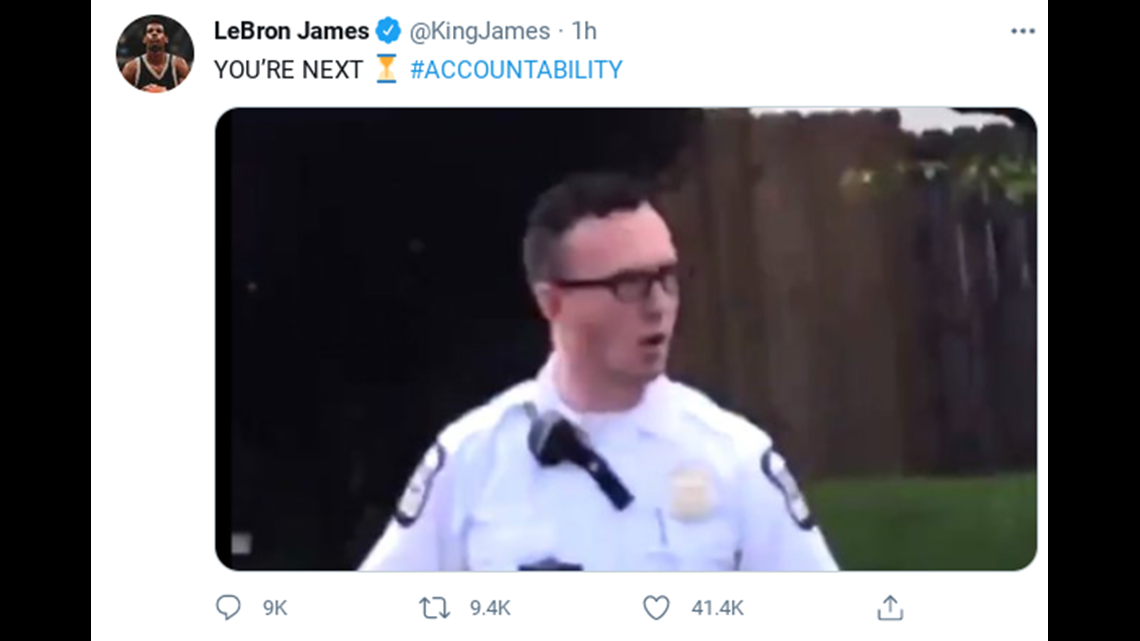Image resolution: width=1140 pixels, height=641 pixels.
Task: Play the embedded video of the officer
Action: pos(626,339)
